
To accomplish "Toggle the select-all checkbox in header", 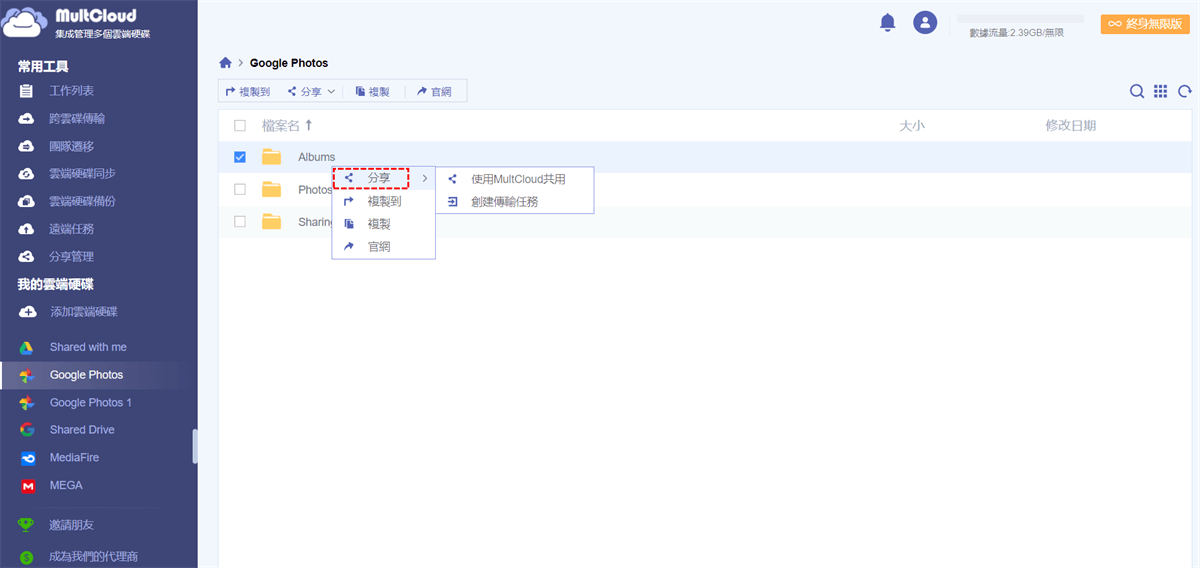I will 239,125.
